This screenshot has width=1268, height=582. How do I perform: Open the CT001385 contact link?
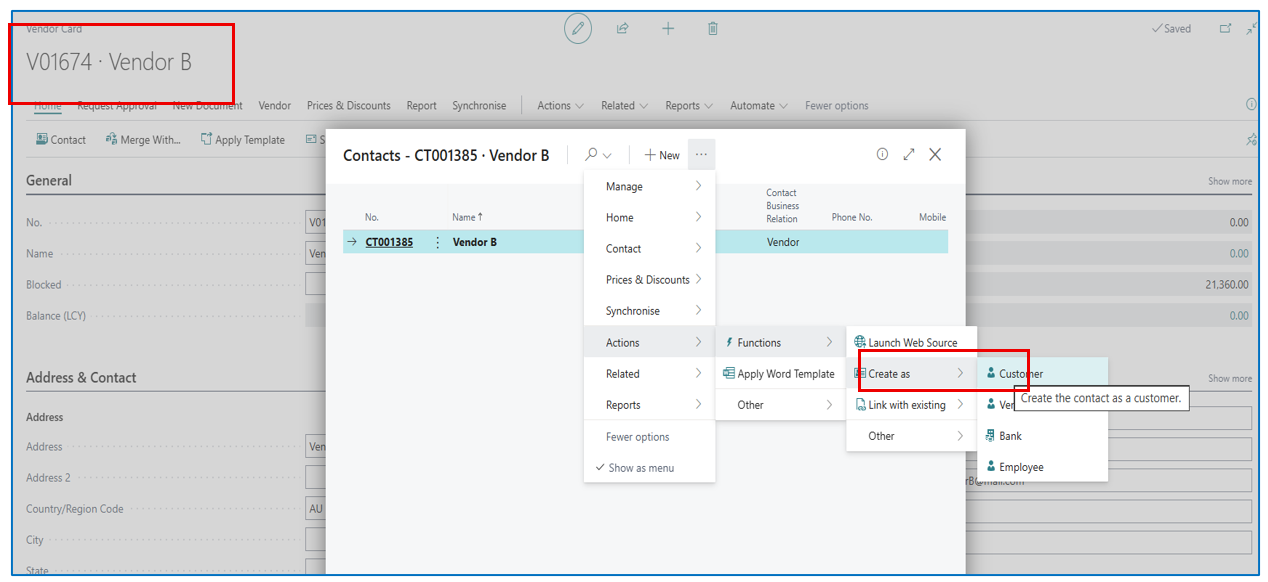389,242
